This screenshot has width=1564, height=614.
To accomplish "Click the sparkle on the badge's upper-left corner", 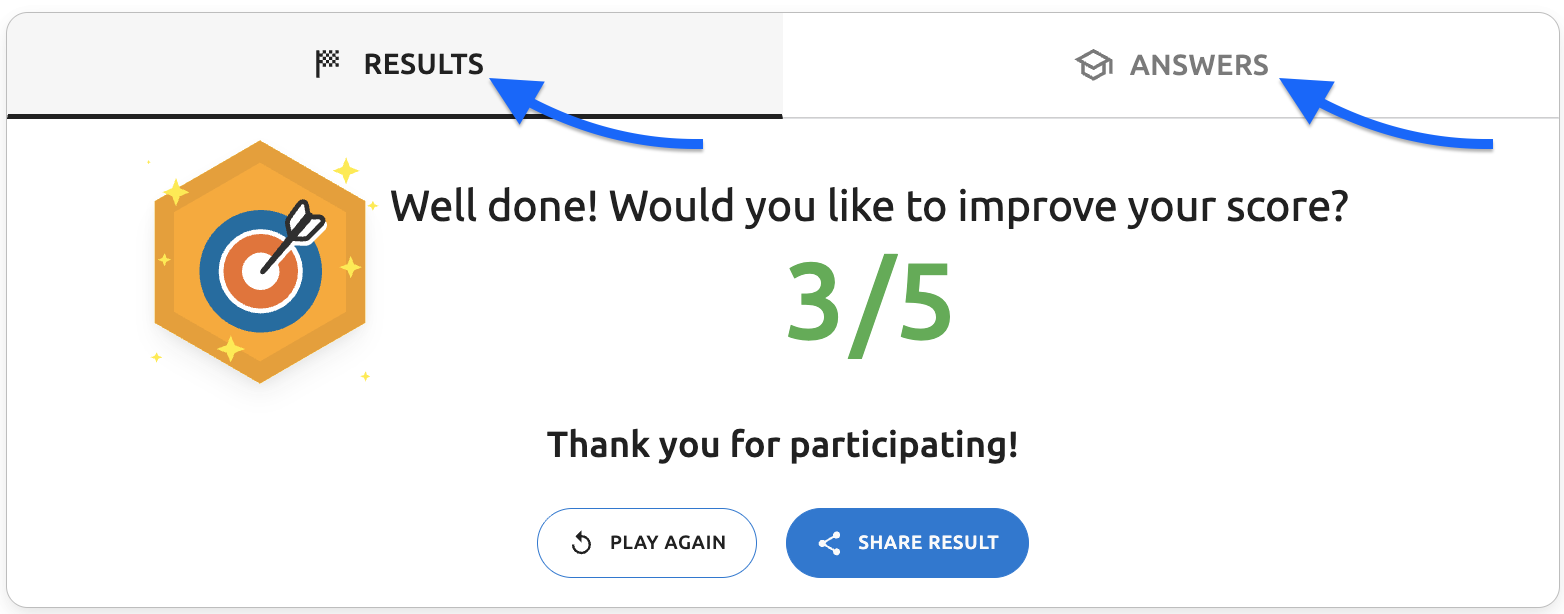I will coord(176,190).
